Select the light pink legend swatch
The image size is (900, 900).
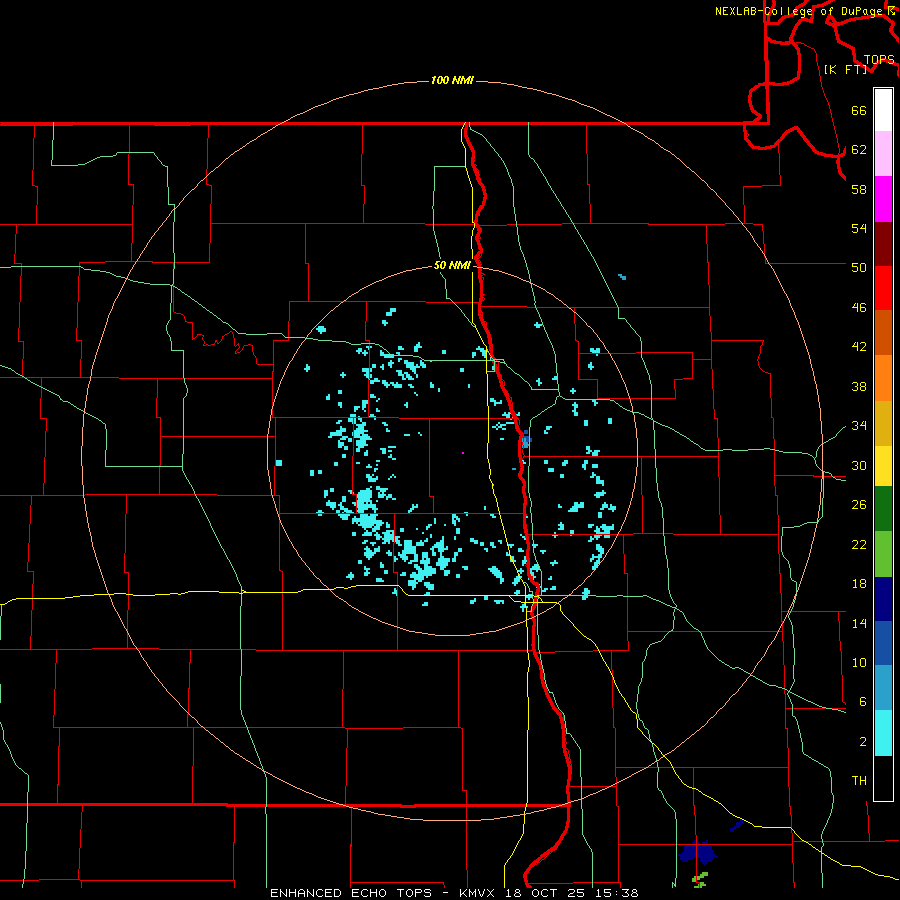click(x=883, y=153)
